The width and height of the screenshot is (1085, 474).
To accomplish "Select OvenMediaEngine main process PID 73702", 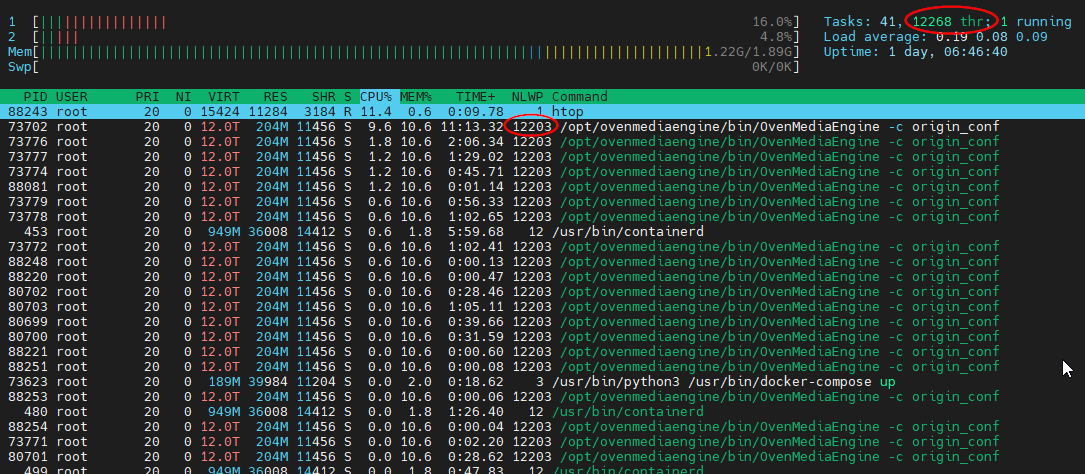I will pyautogui.click(x=542, y=127).
